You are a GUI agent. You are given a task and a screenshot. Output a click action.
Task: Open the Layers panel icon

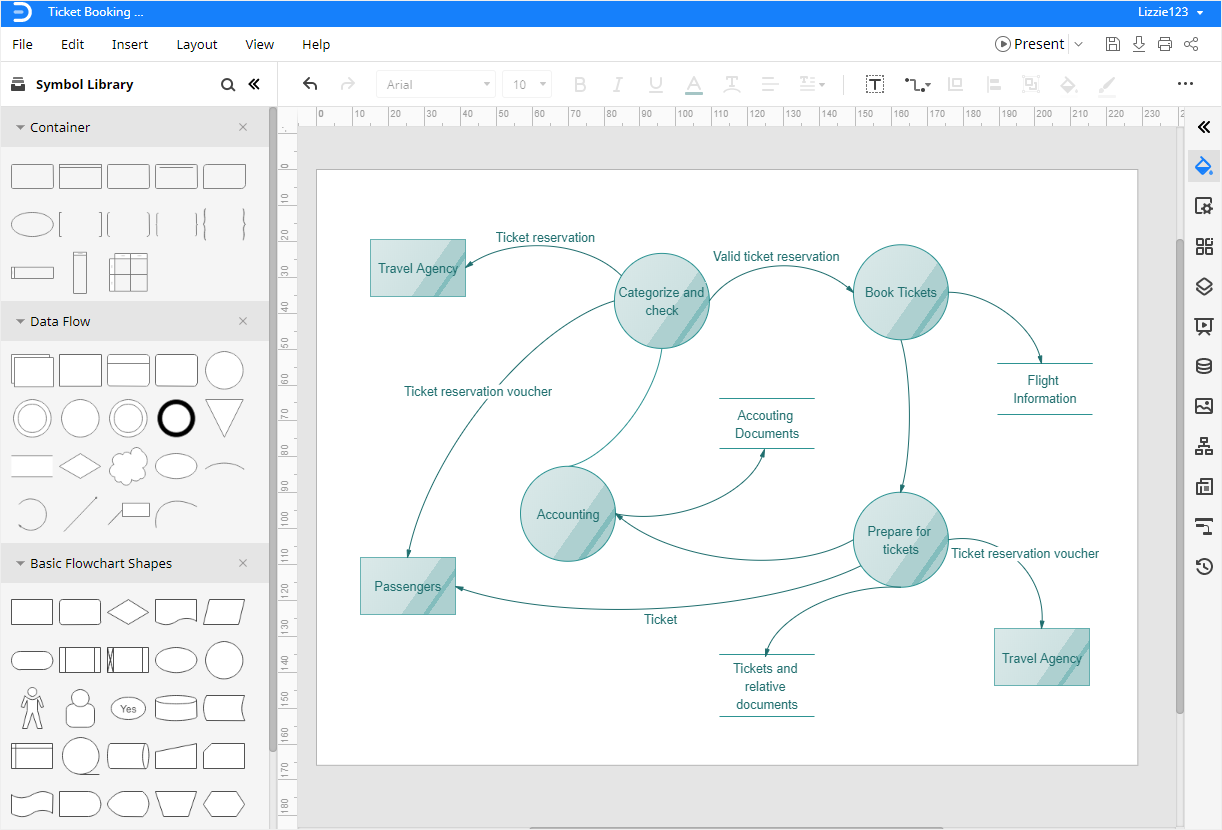pos(1204,287)
